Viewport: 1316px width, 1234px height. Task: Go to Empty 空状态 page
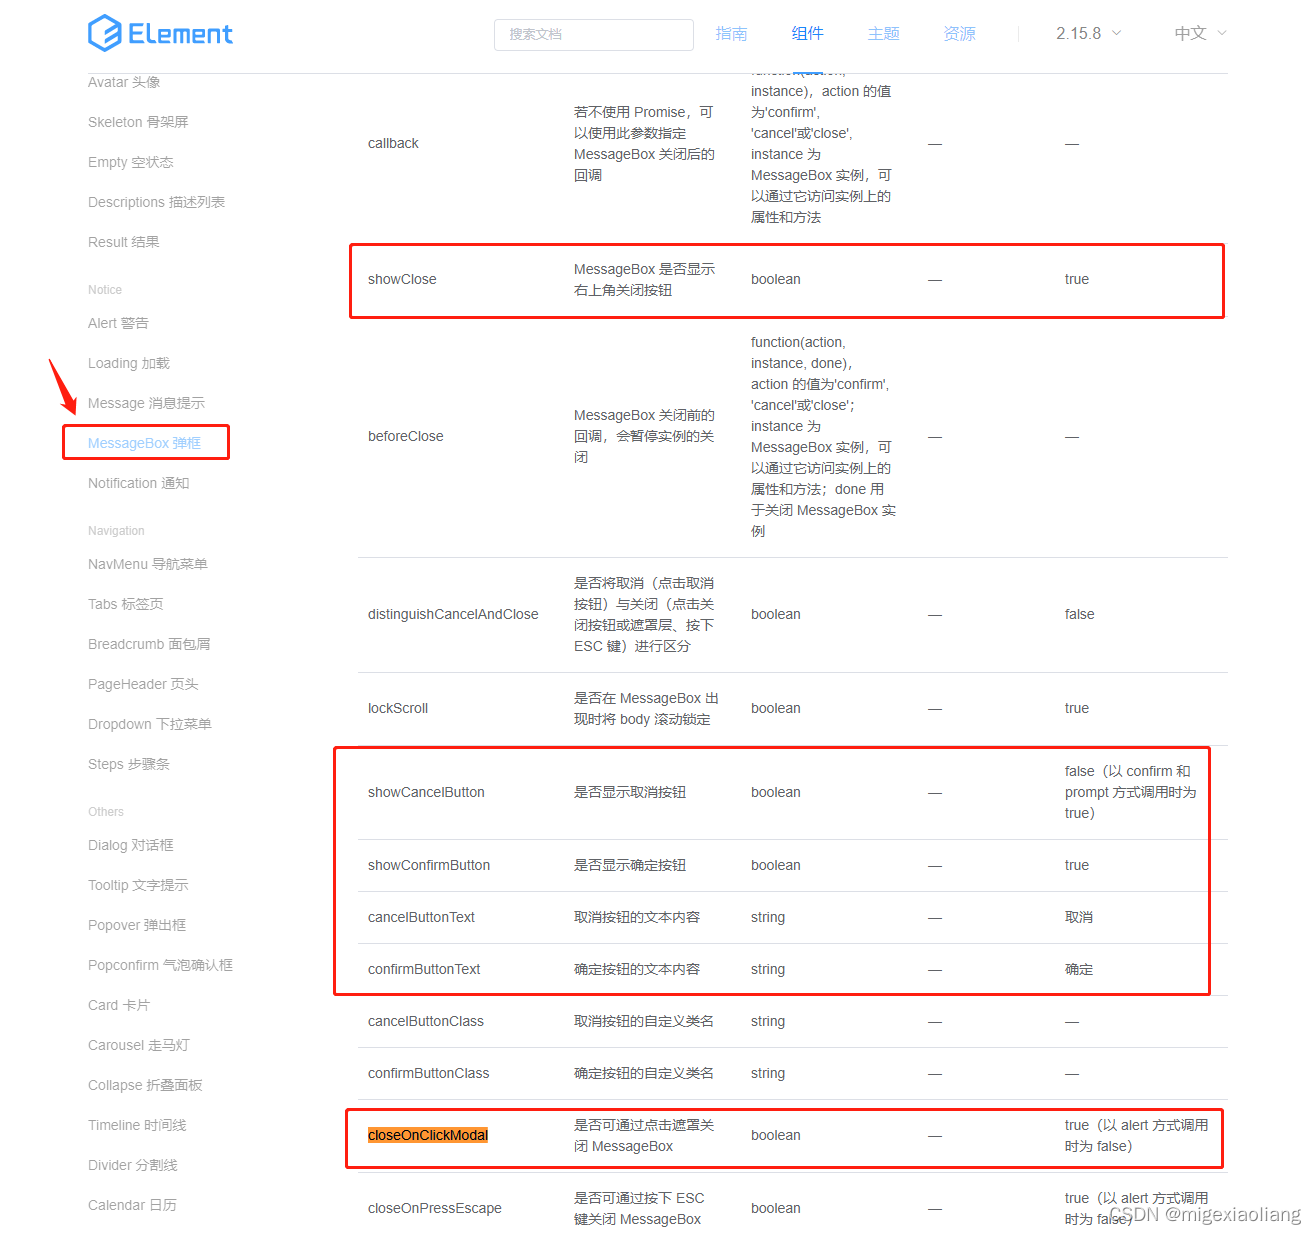coord(131,162)
